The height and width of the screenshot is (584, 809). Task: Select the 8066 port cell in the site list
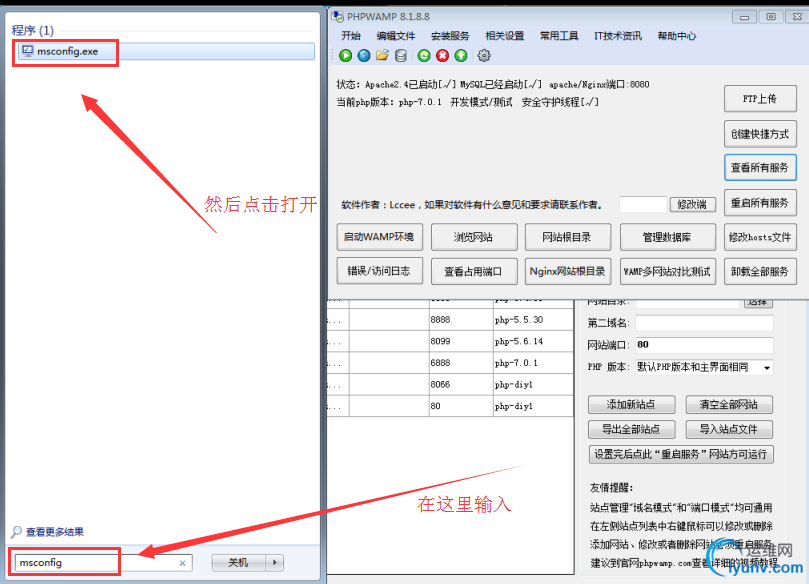[x=461, y=384]
